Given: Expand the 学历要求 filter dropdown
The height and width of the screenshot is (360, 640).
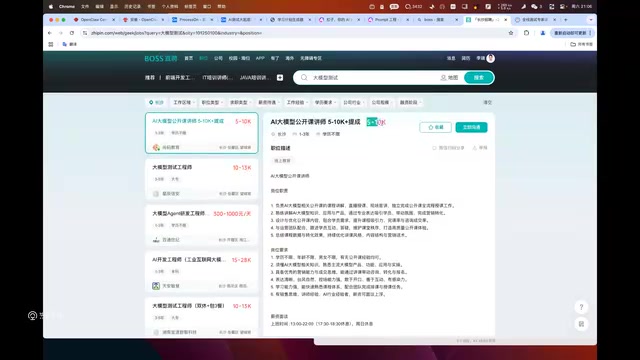Looking at the screenshot, I should 326,102.
